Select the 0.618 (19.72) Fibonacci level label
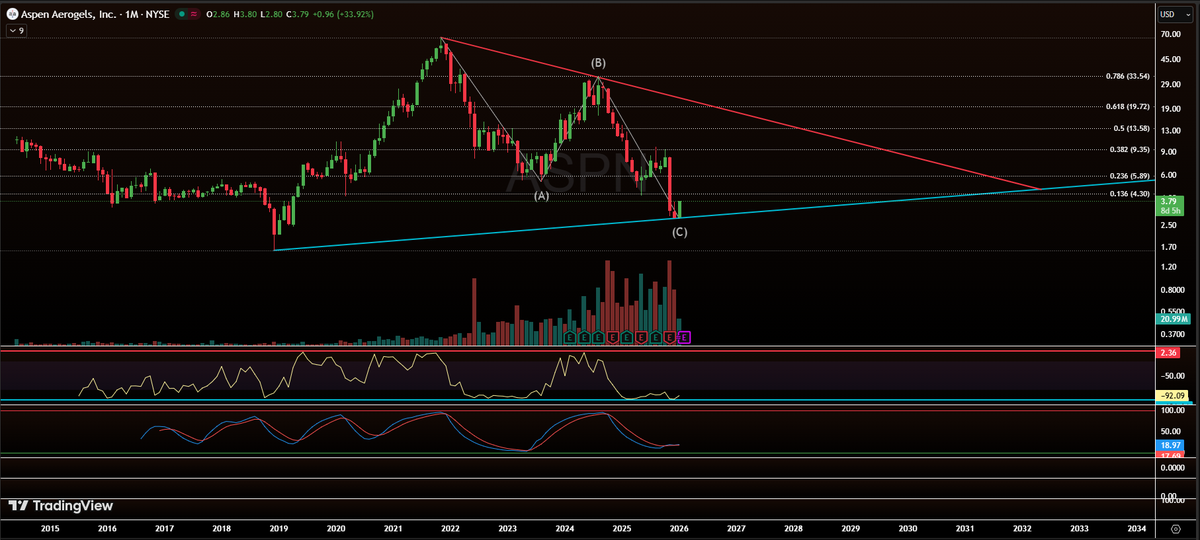Image resolution: width=1200 pixels, height=540 pixels. [x=1126, y=106]
